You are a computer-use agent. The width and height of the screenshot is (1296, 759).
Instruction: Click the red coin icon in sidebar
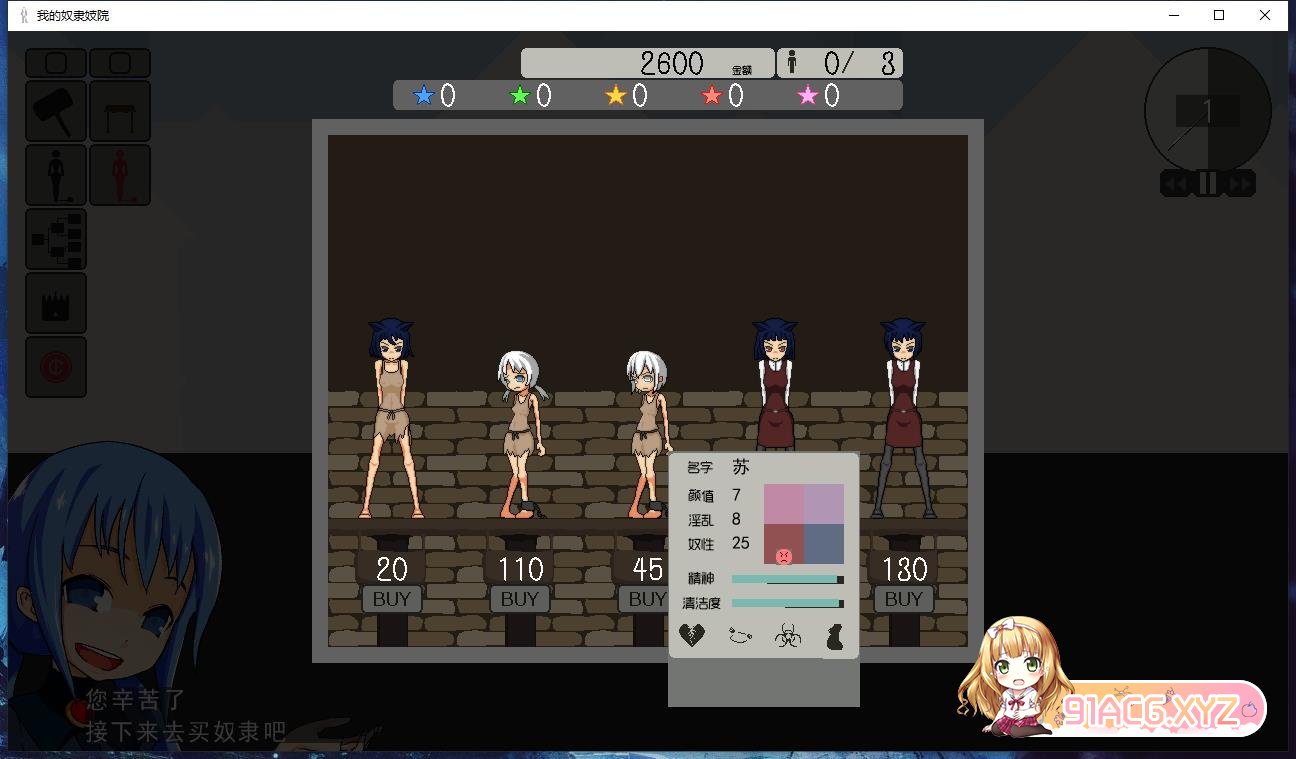point(56,367)
